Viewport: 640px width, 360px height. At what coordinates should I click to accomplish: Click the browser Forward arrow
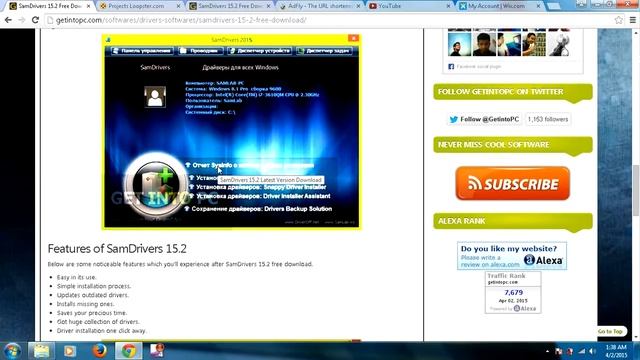point(22,20)
